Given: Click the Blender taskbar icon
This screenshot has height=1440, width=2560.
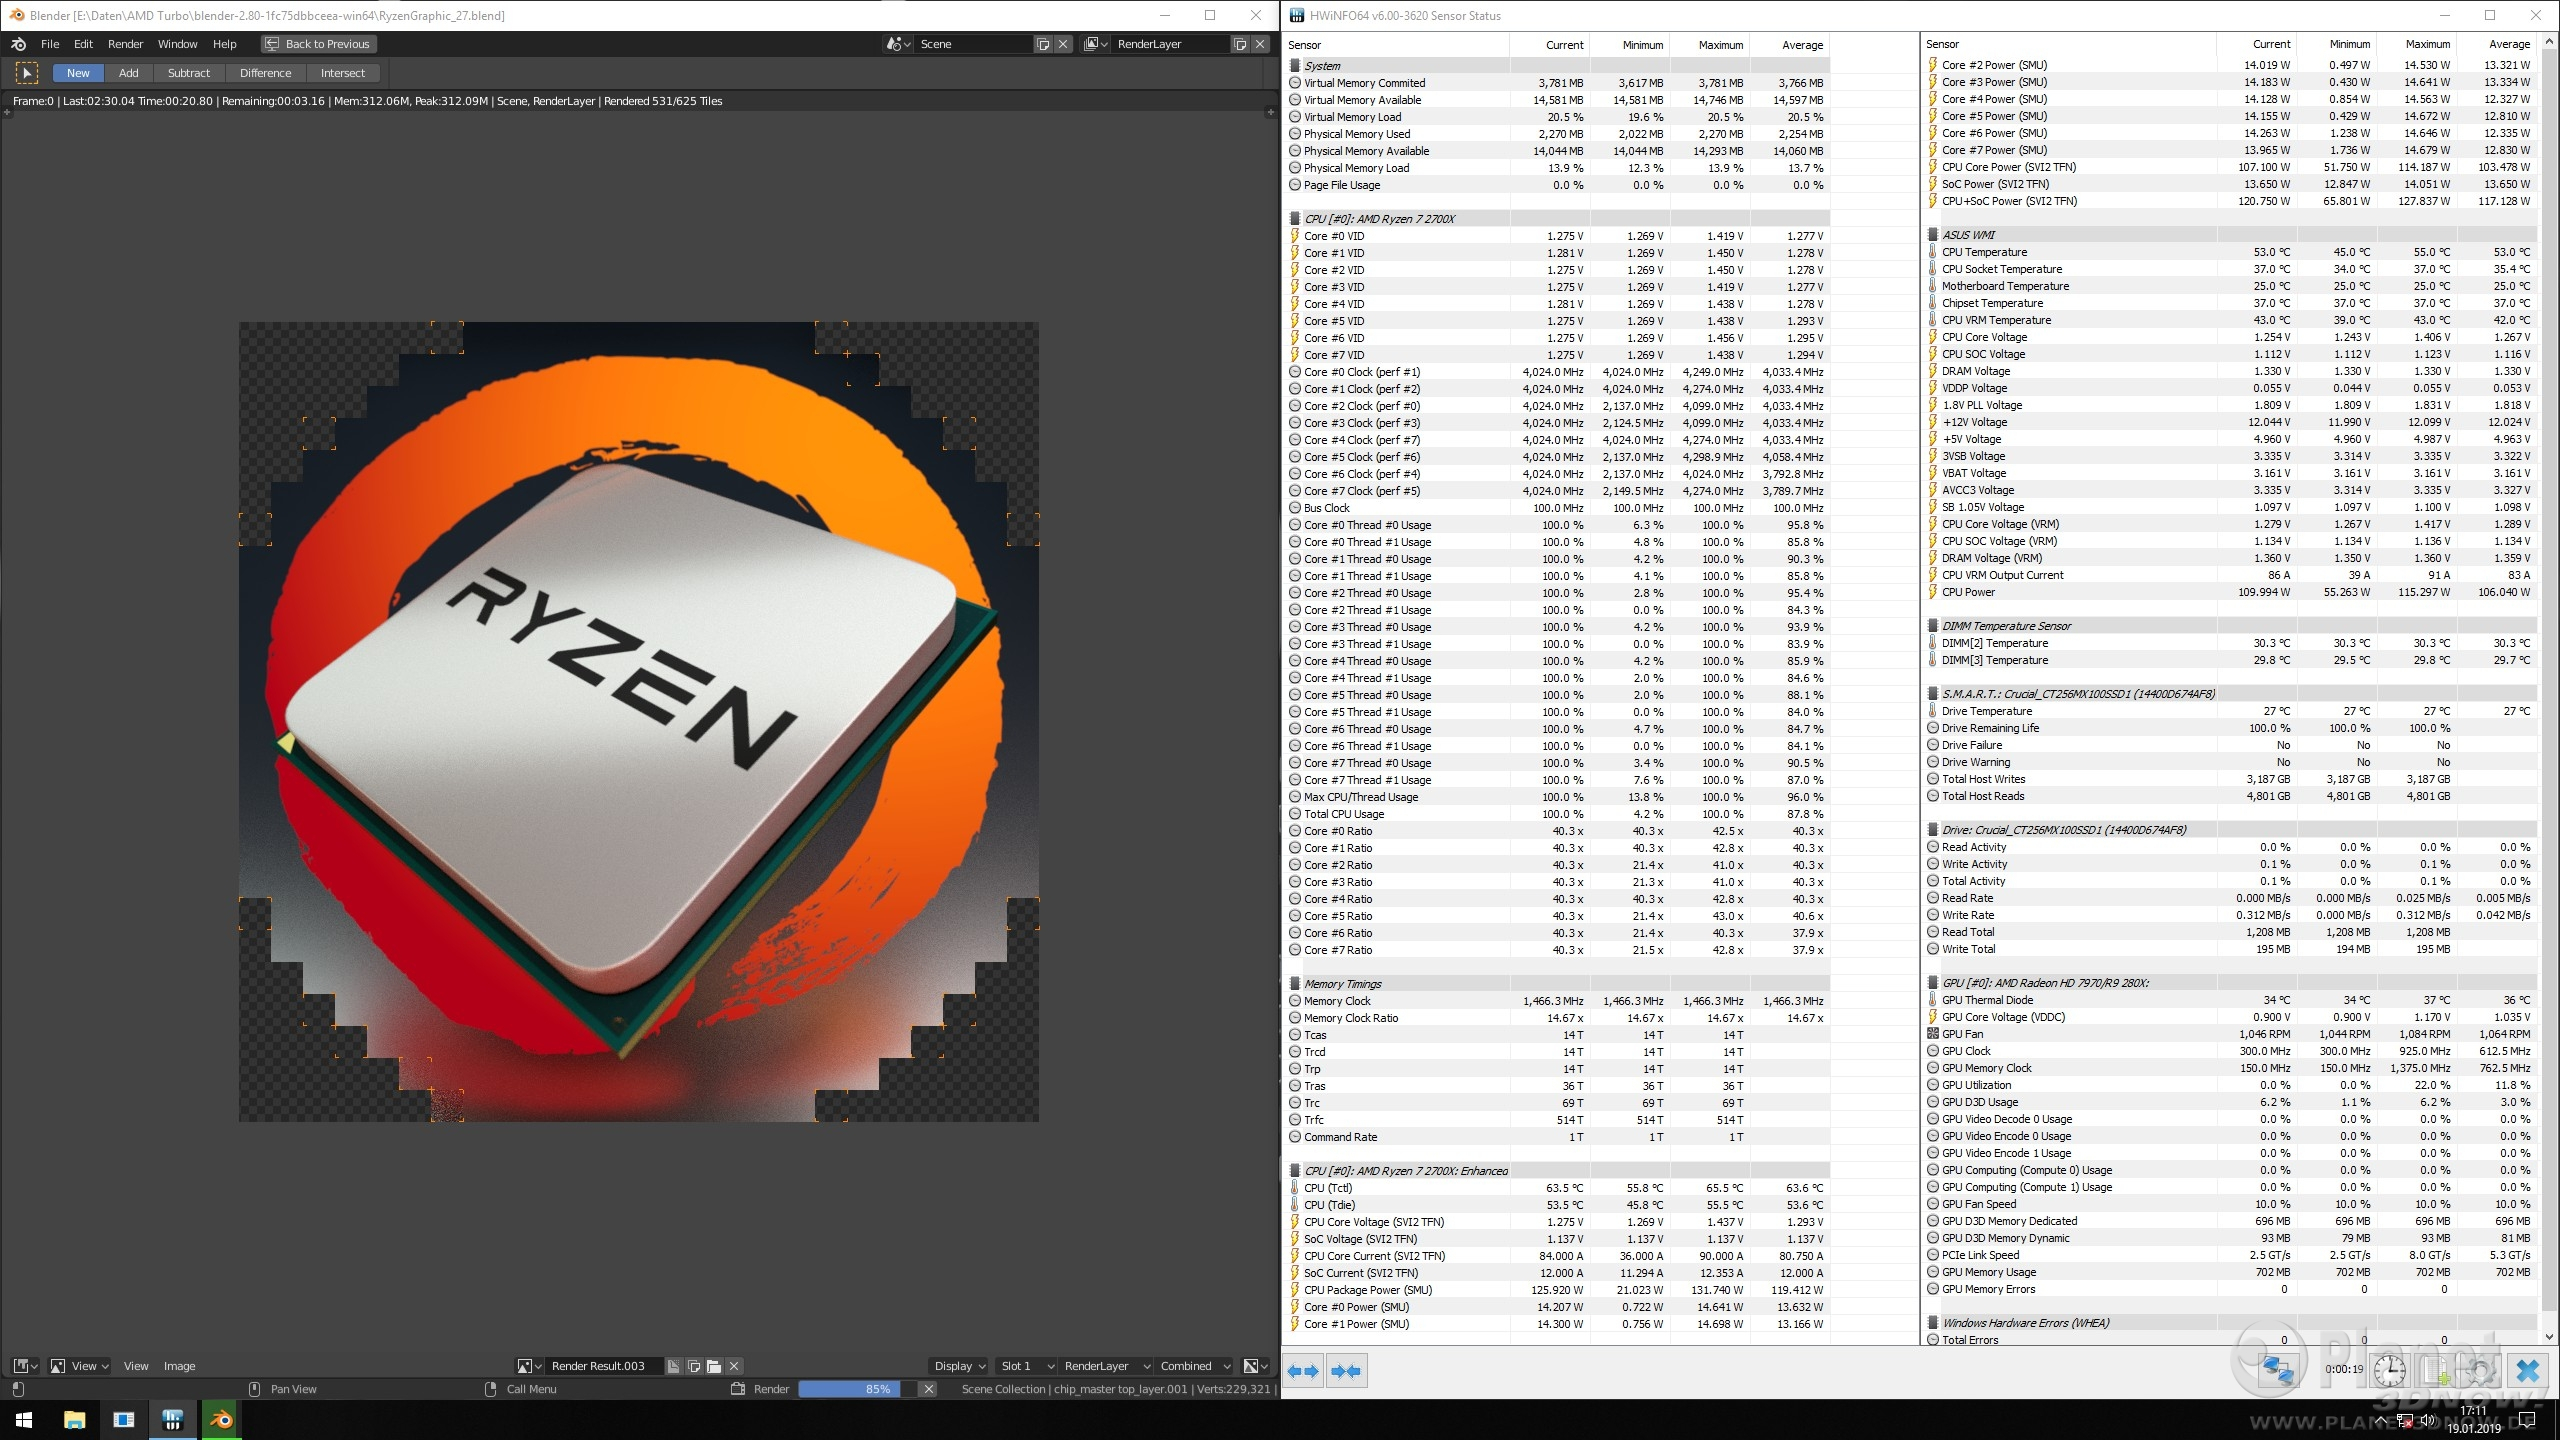Looking at the screenshot, I should (221, 1420).
